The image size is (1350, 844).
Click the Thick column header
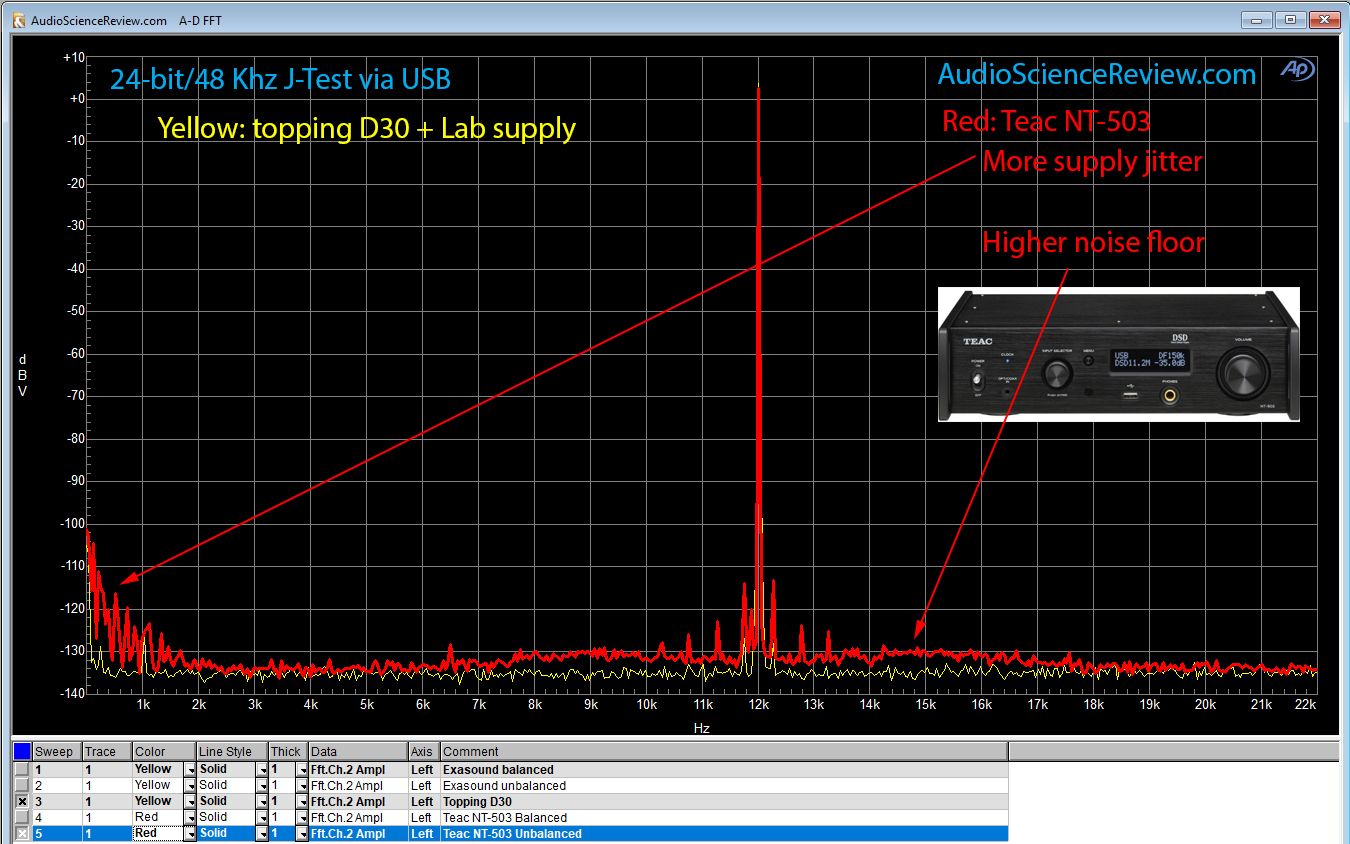coord(288,752)
